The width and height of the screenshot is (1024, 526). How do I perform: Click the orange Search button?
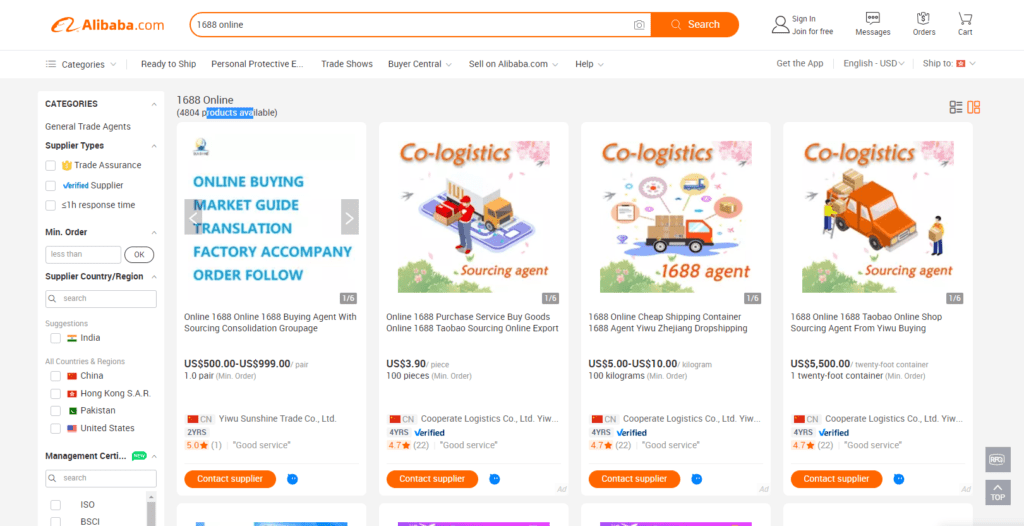point(695,25)
